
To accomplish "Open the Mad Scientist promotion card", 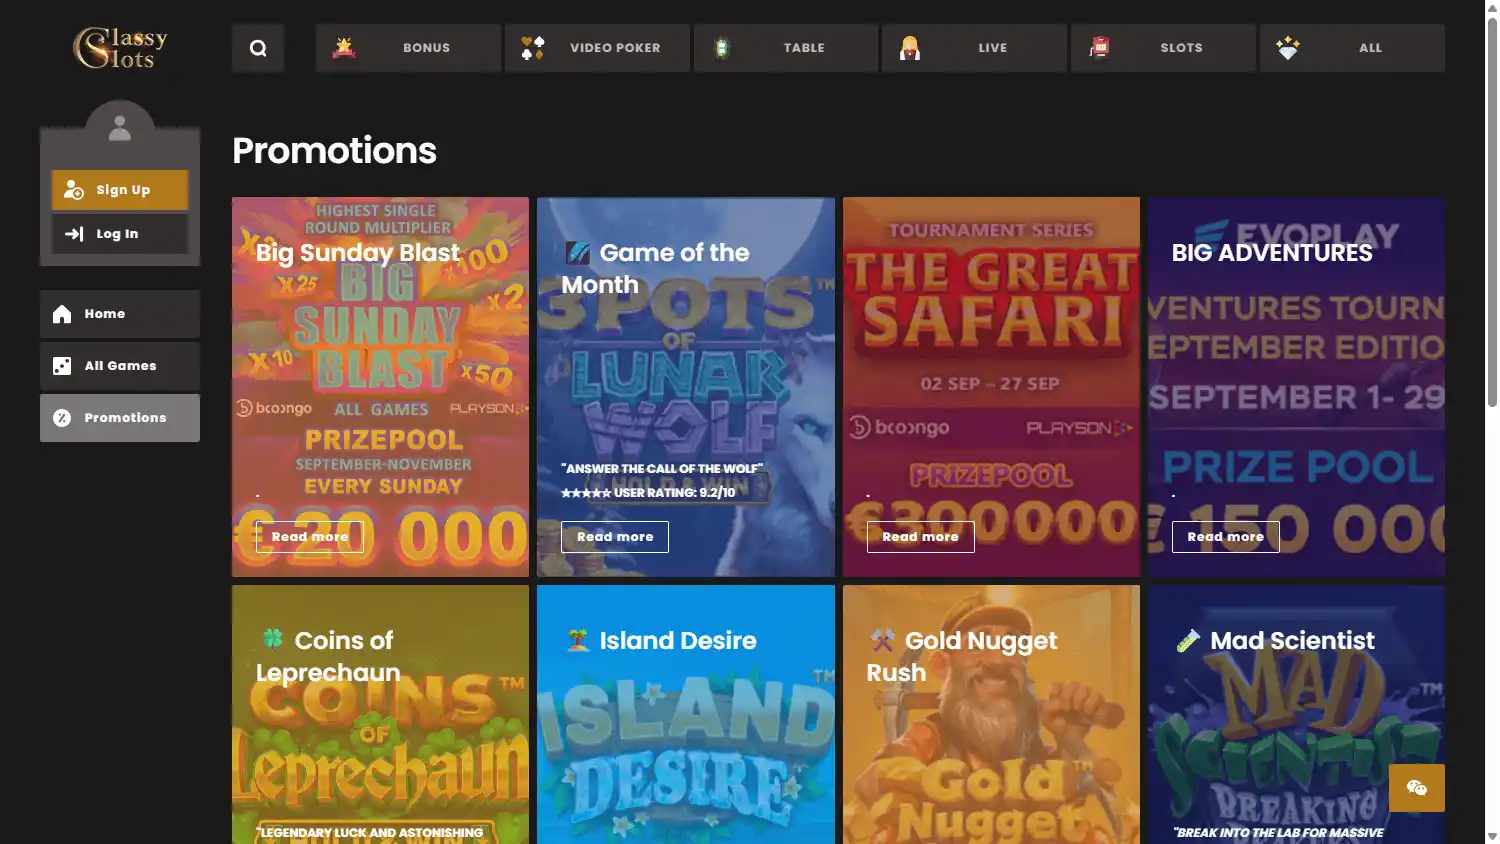I will (x=1296, y=714).
